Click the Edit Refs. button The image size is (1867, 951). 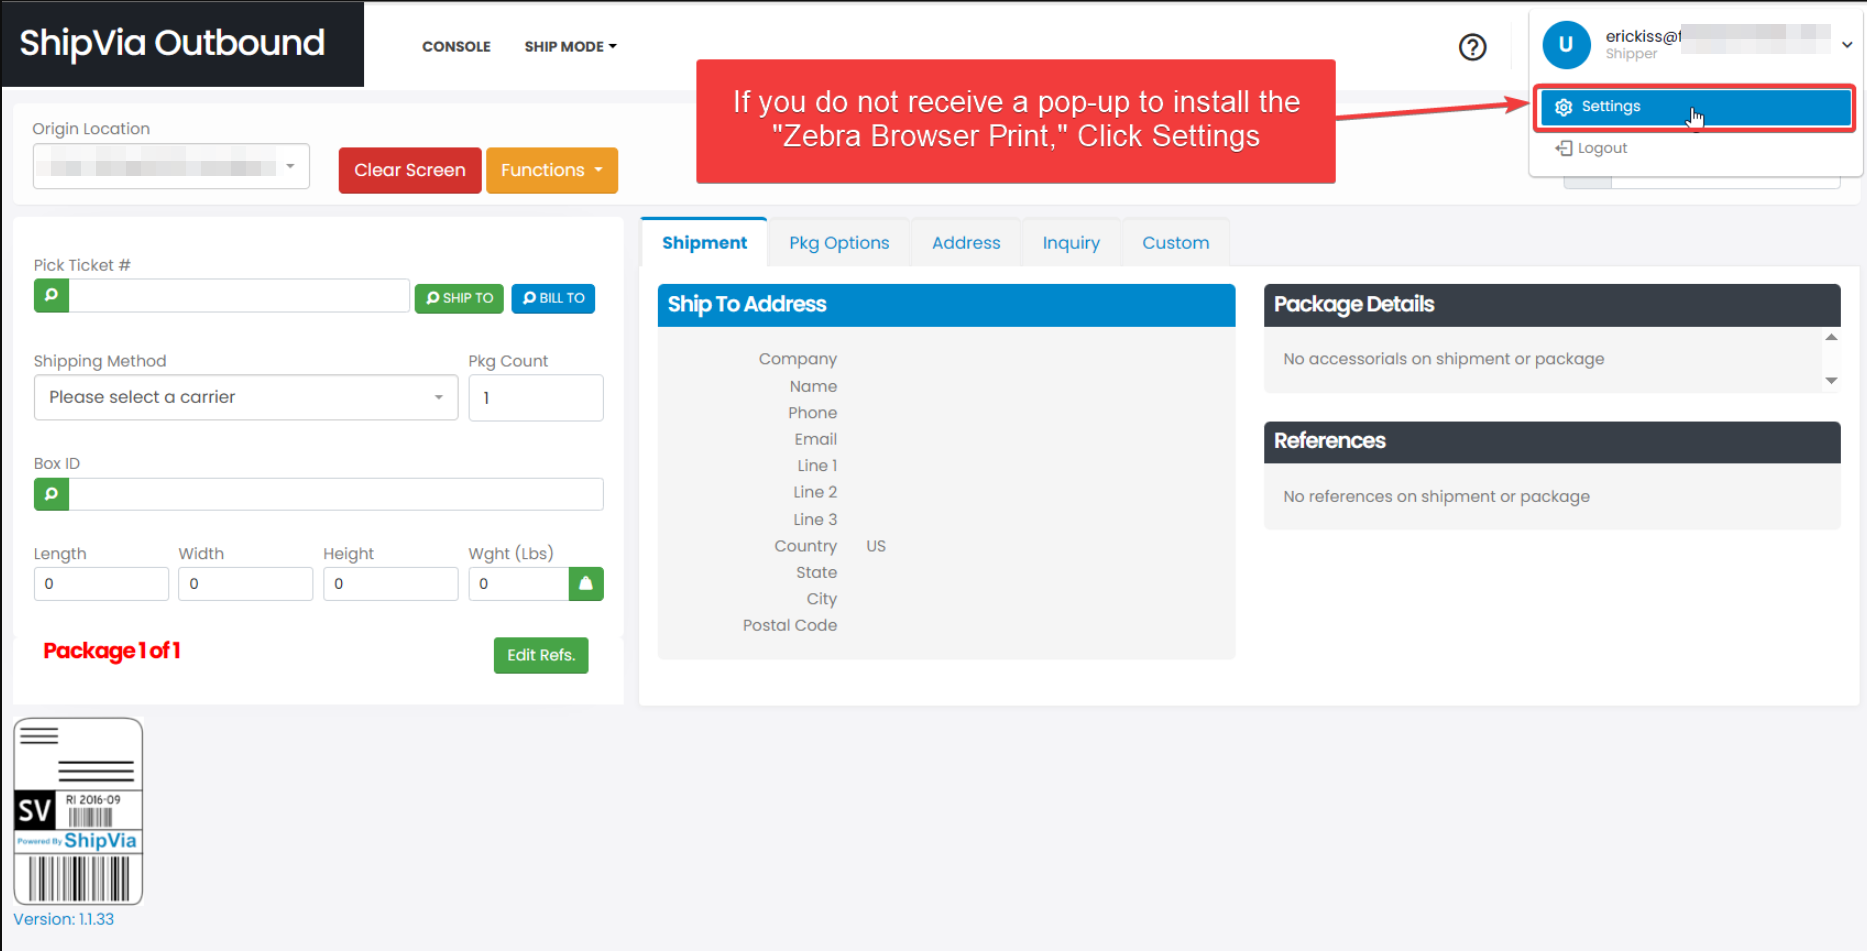(x=541, y=655)
